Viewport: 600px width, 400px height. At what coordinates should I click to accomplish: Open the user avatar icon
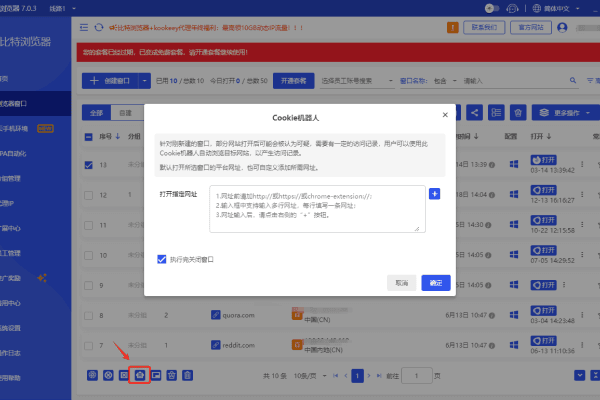[x=562, y=28]
